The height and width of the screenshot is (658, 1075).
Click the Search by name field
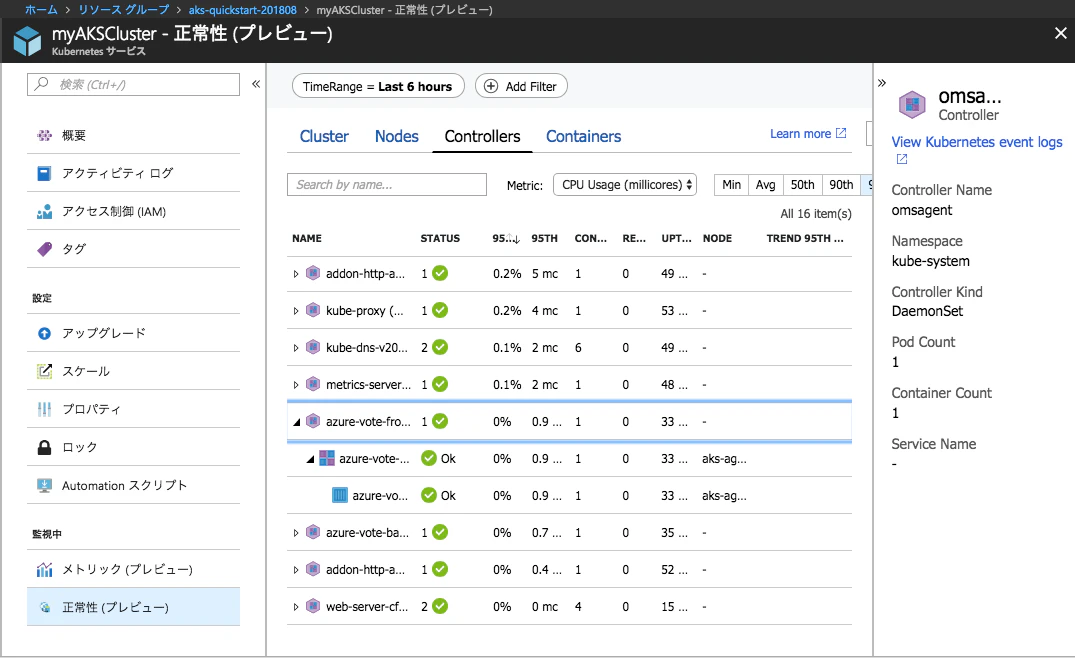[387, 184]
